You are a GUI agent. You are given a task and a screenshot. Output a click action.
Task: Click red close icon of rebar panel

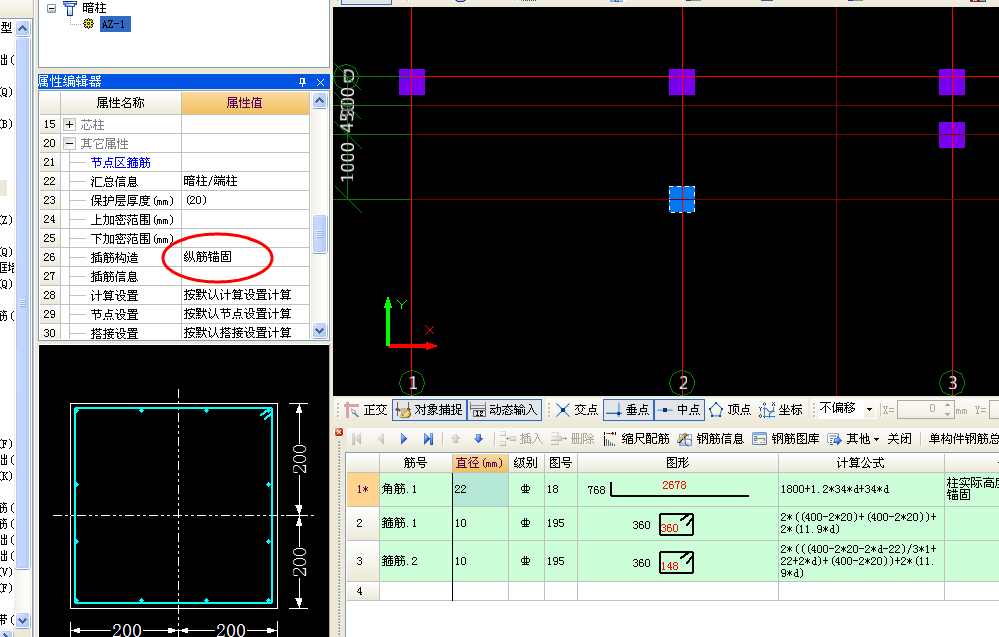point(339,433)
